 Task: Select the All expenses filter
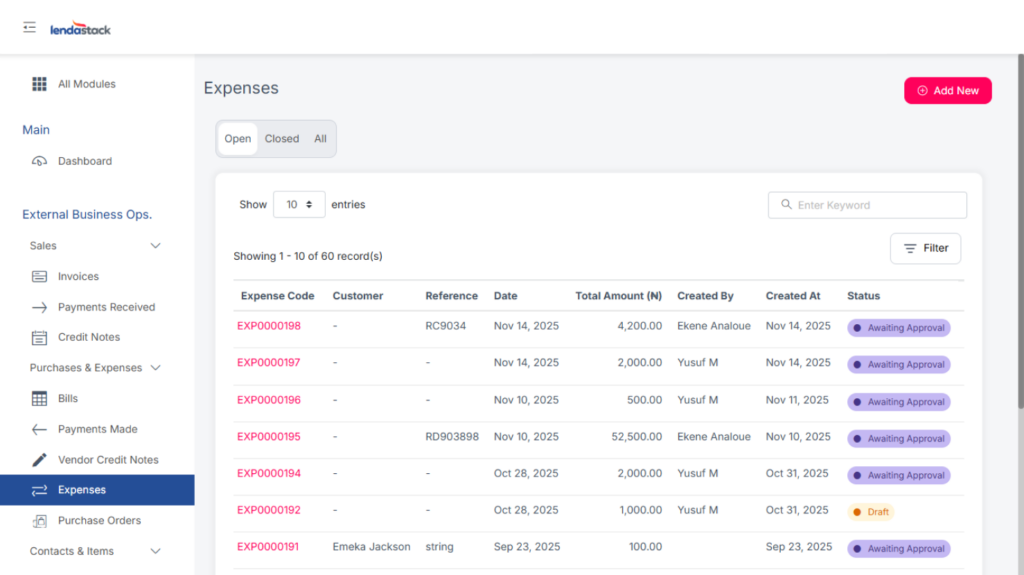pos(320,139)
